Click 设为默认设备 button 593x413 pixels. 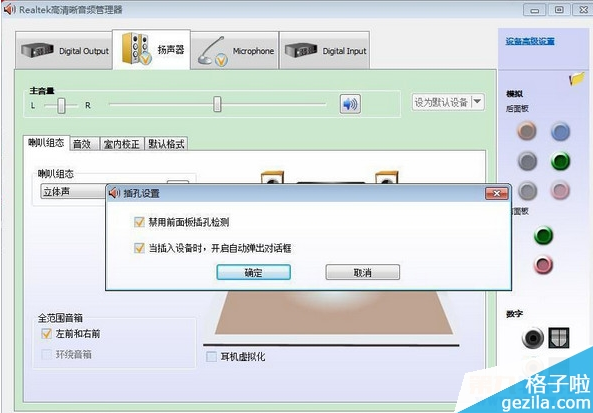click(441, 102)
